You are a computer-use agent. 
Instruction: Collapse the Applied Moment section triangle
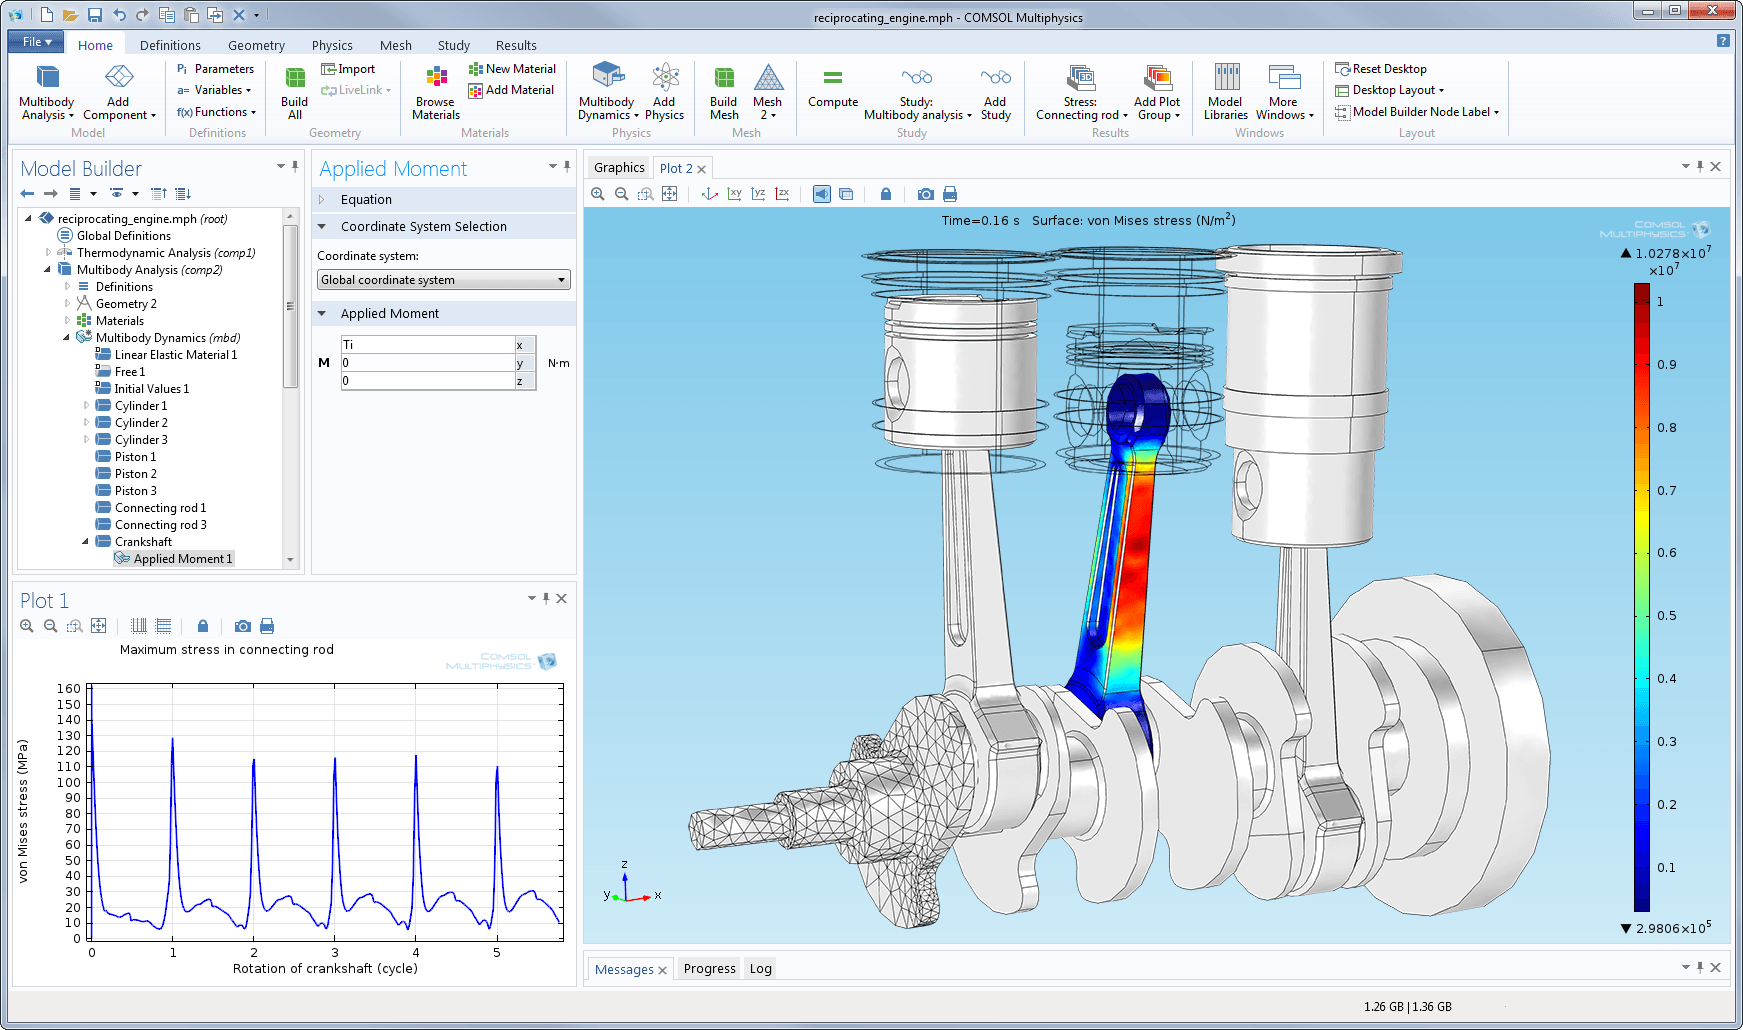coord(322,314)
